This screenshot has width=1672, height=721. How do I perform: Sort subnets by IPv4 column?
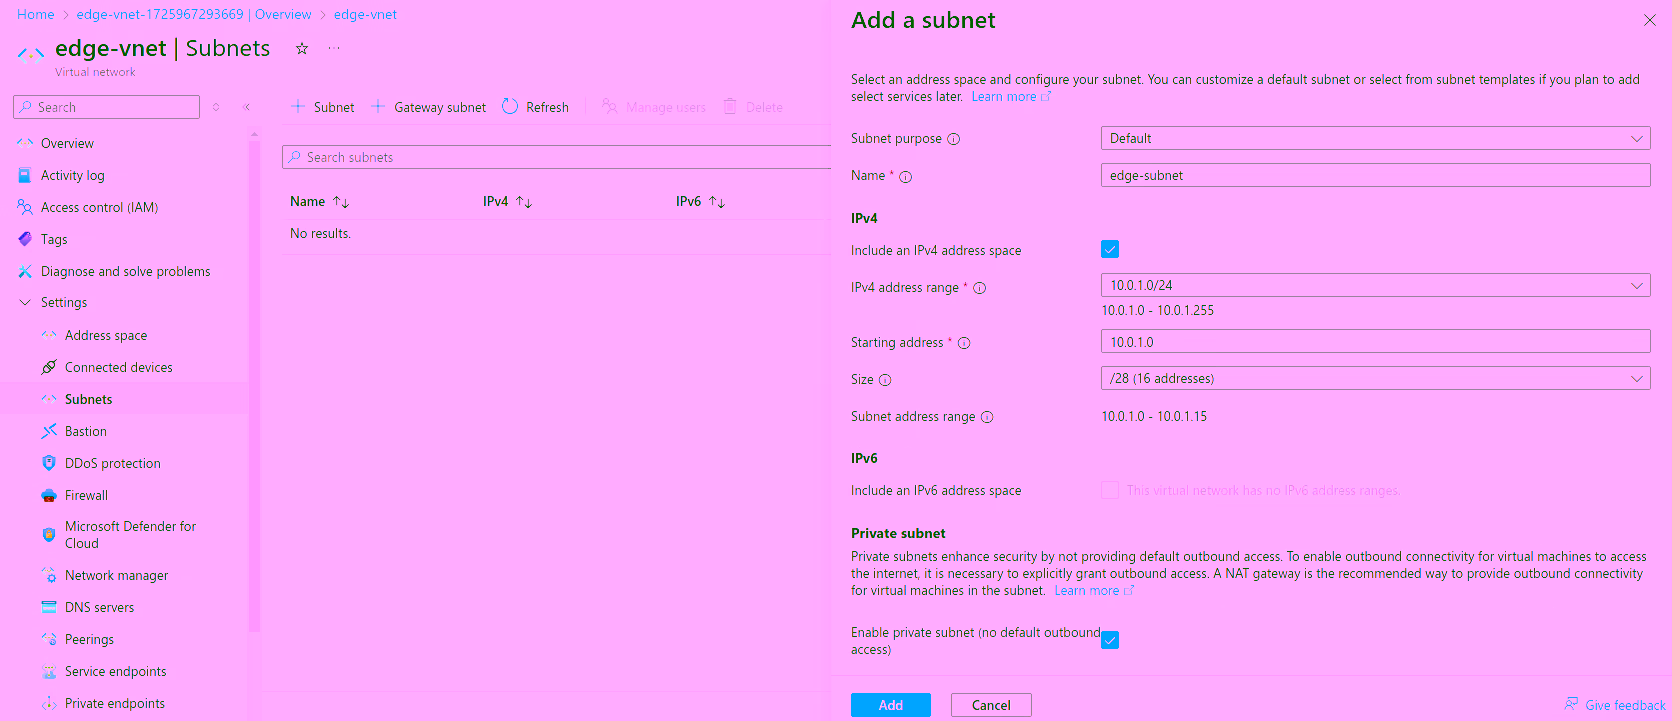click(x=507, y=201)
